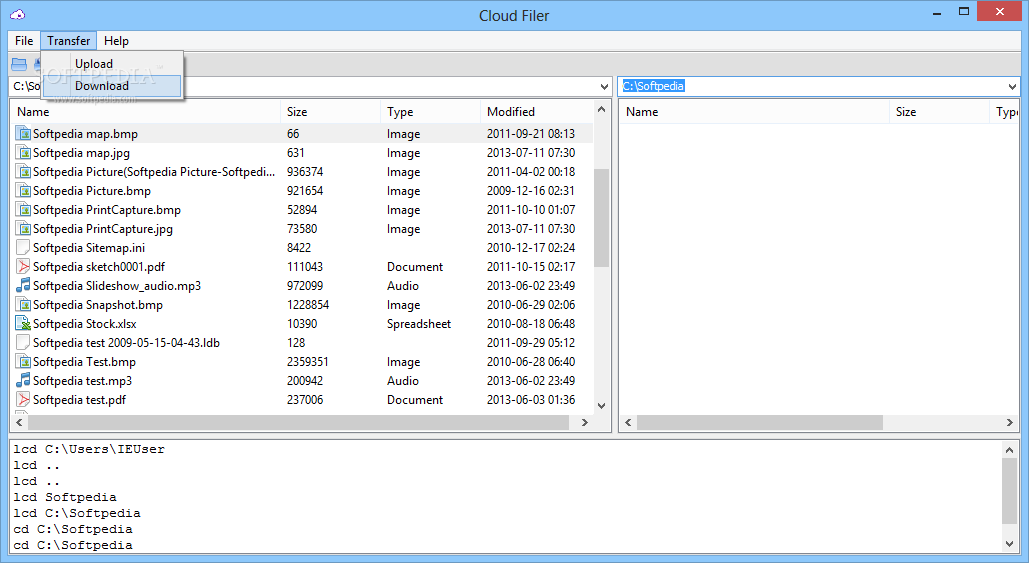This screenshot has width=1029, height=563.
Task: Select the Softpedia Stock.xlsx filename
Action: [85, 324]
